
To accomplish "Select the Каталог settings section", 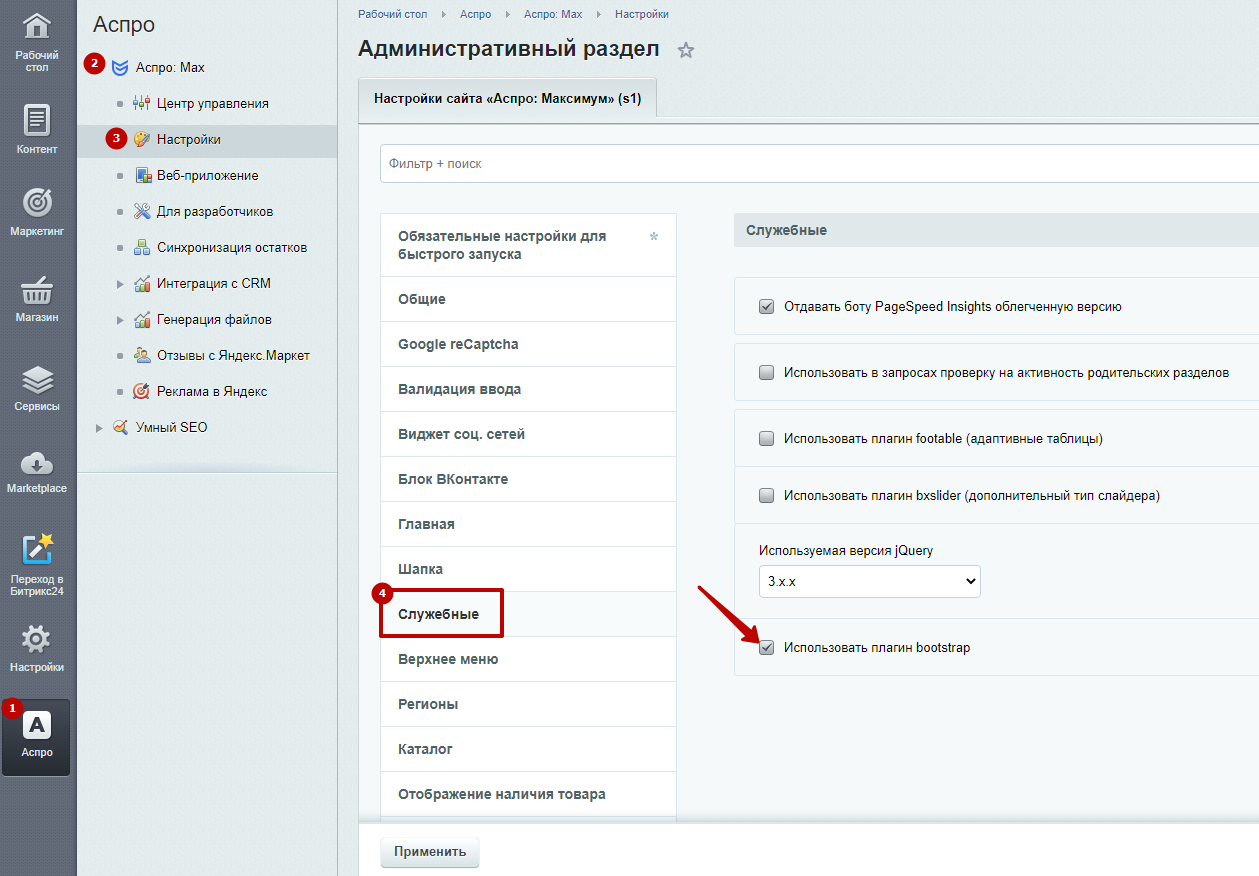I will click(529, 749).
